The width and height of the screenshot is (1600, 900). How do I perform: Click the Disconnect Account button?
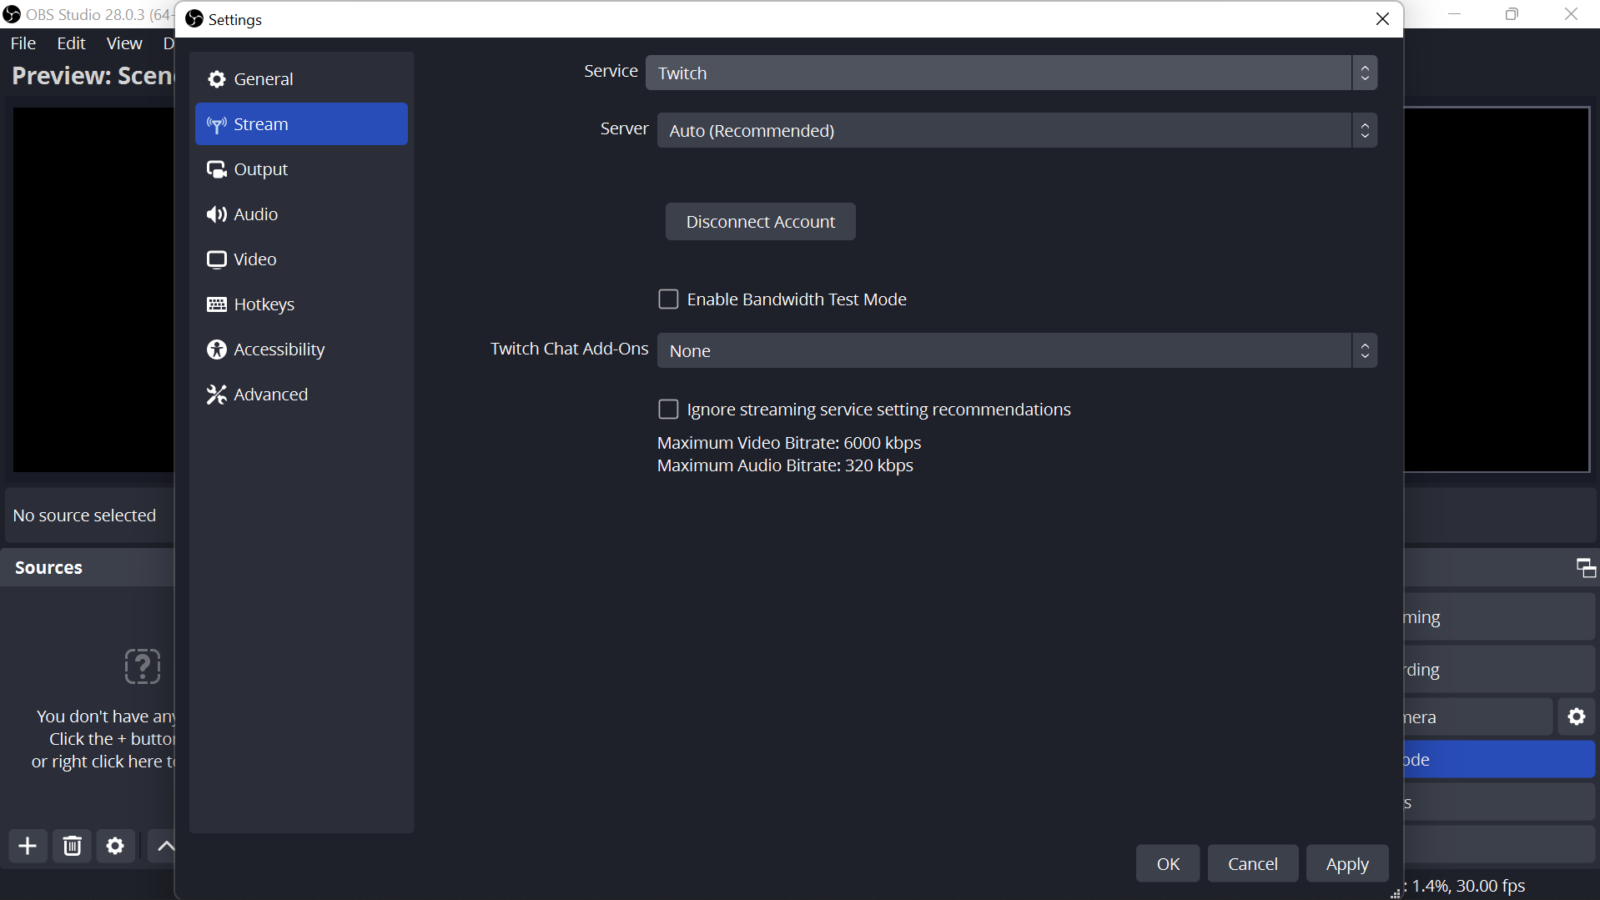tap(760, 222)
